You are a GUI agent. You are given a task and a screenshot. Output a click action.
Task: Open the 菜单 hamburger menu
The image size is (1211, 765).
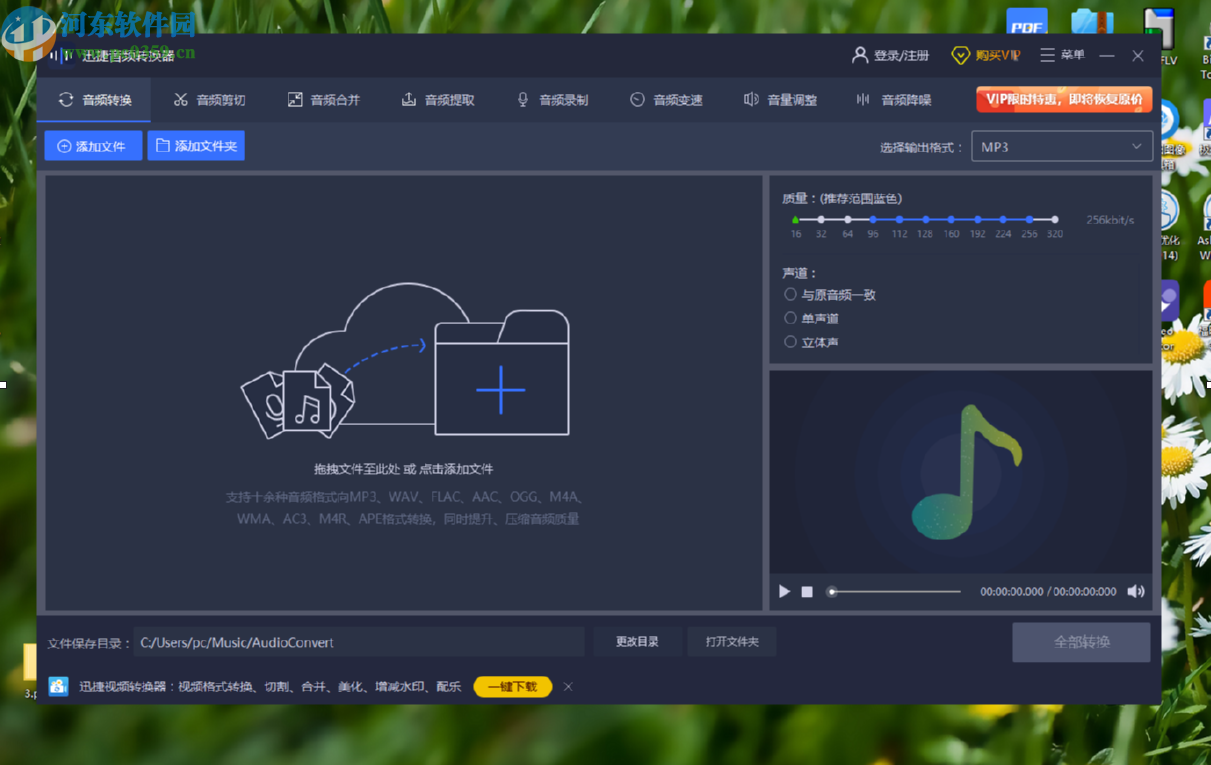(x=1047, y=56)
